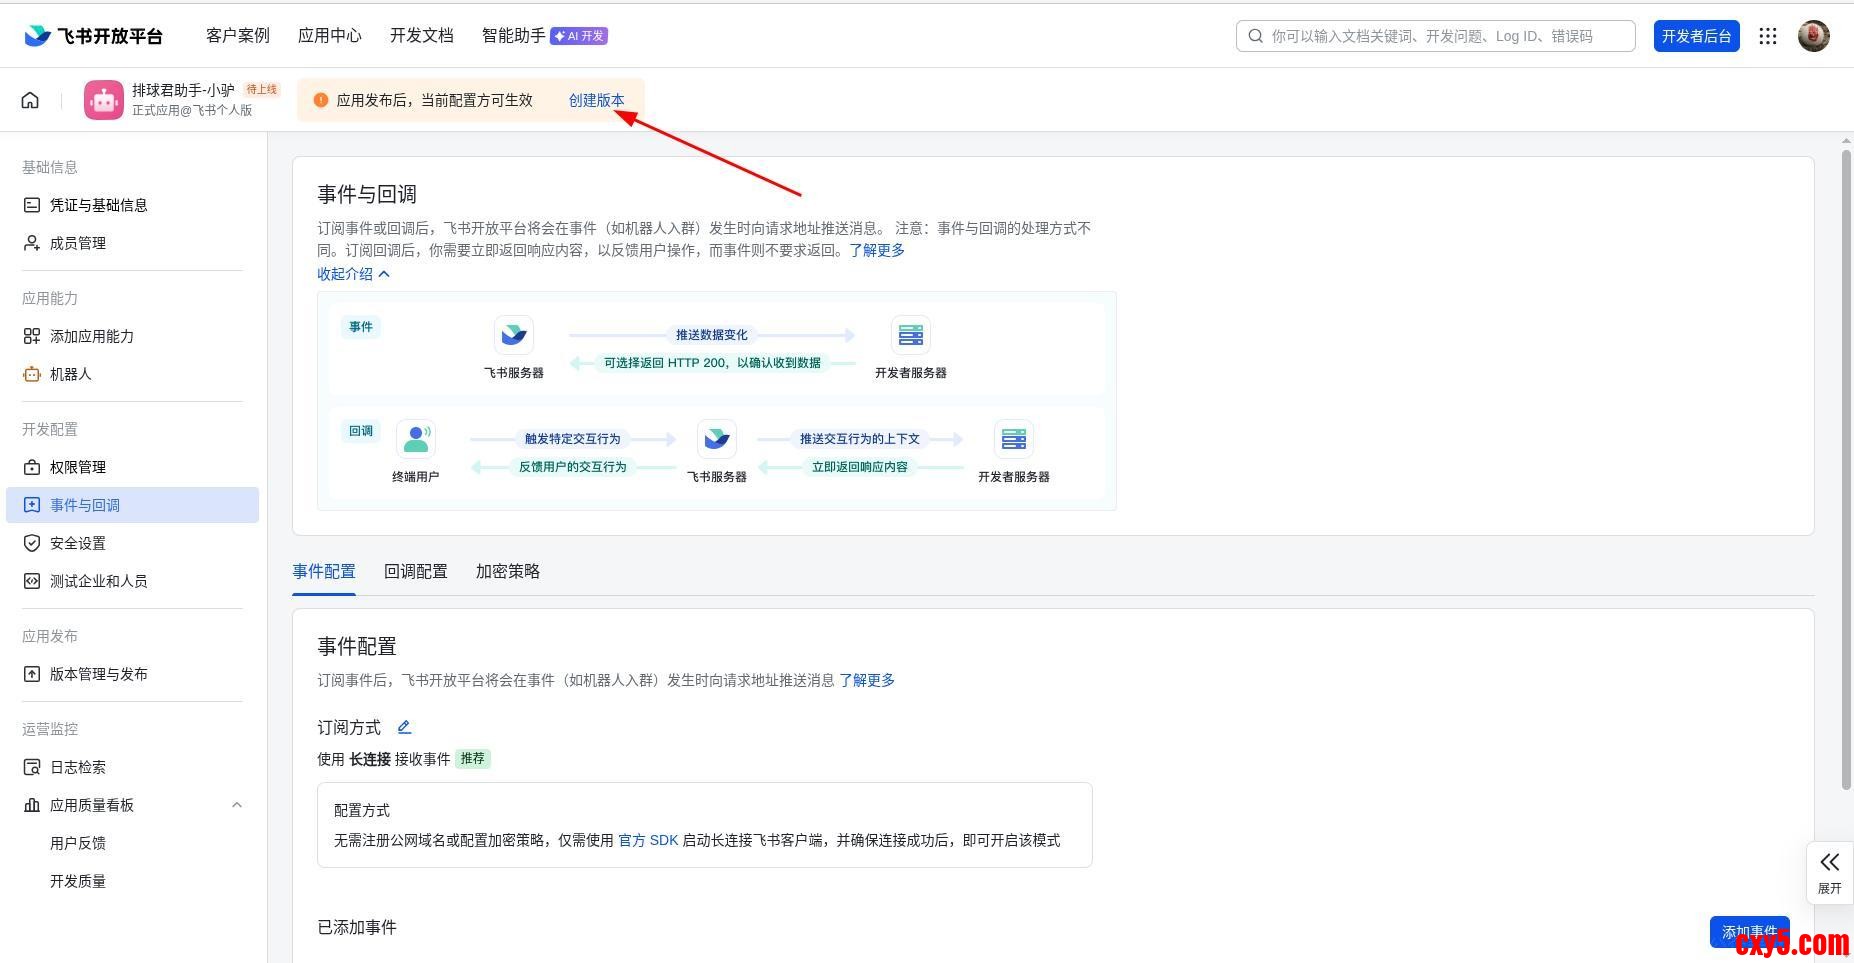Click the 排球君助手 robot app avatar

[x=104, y=100]
